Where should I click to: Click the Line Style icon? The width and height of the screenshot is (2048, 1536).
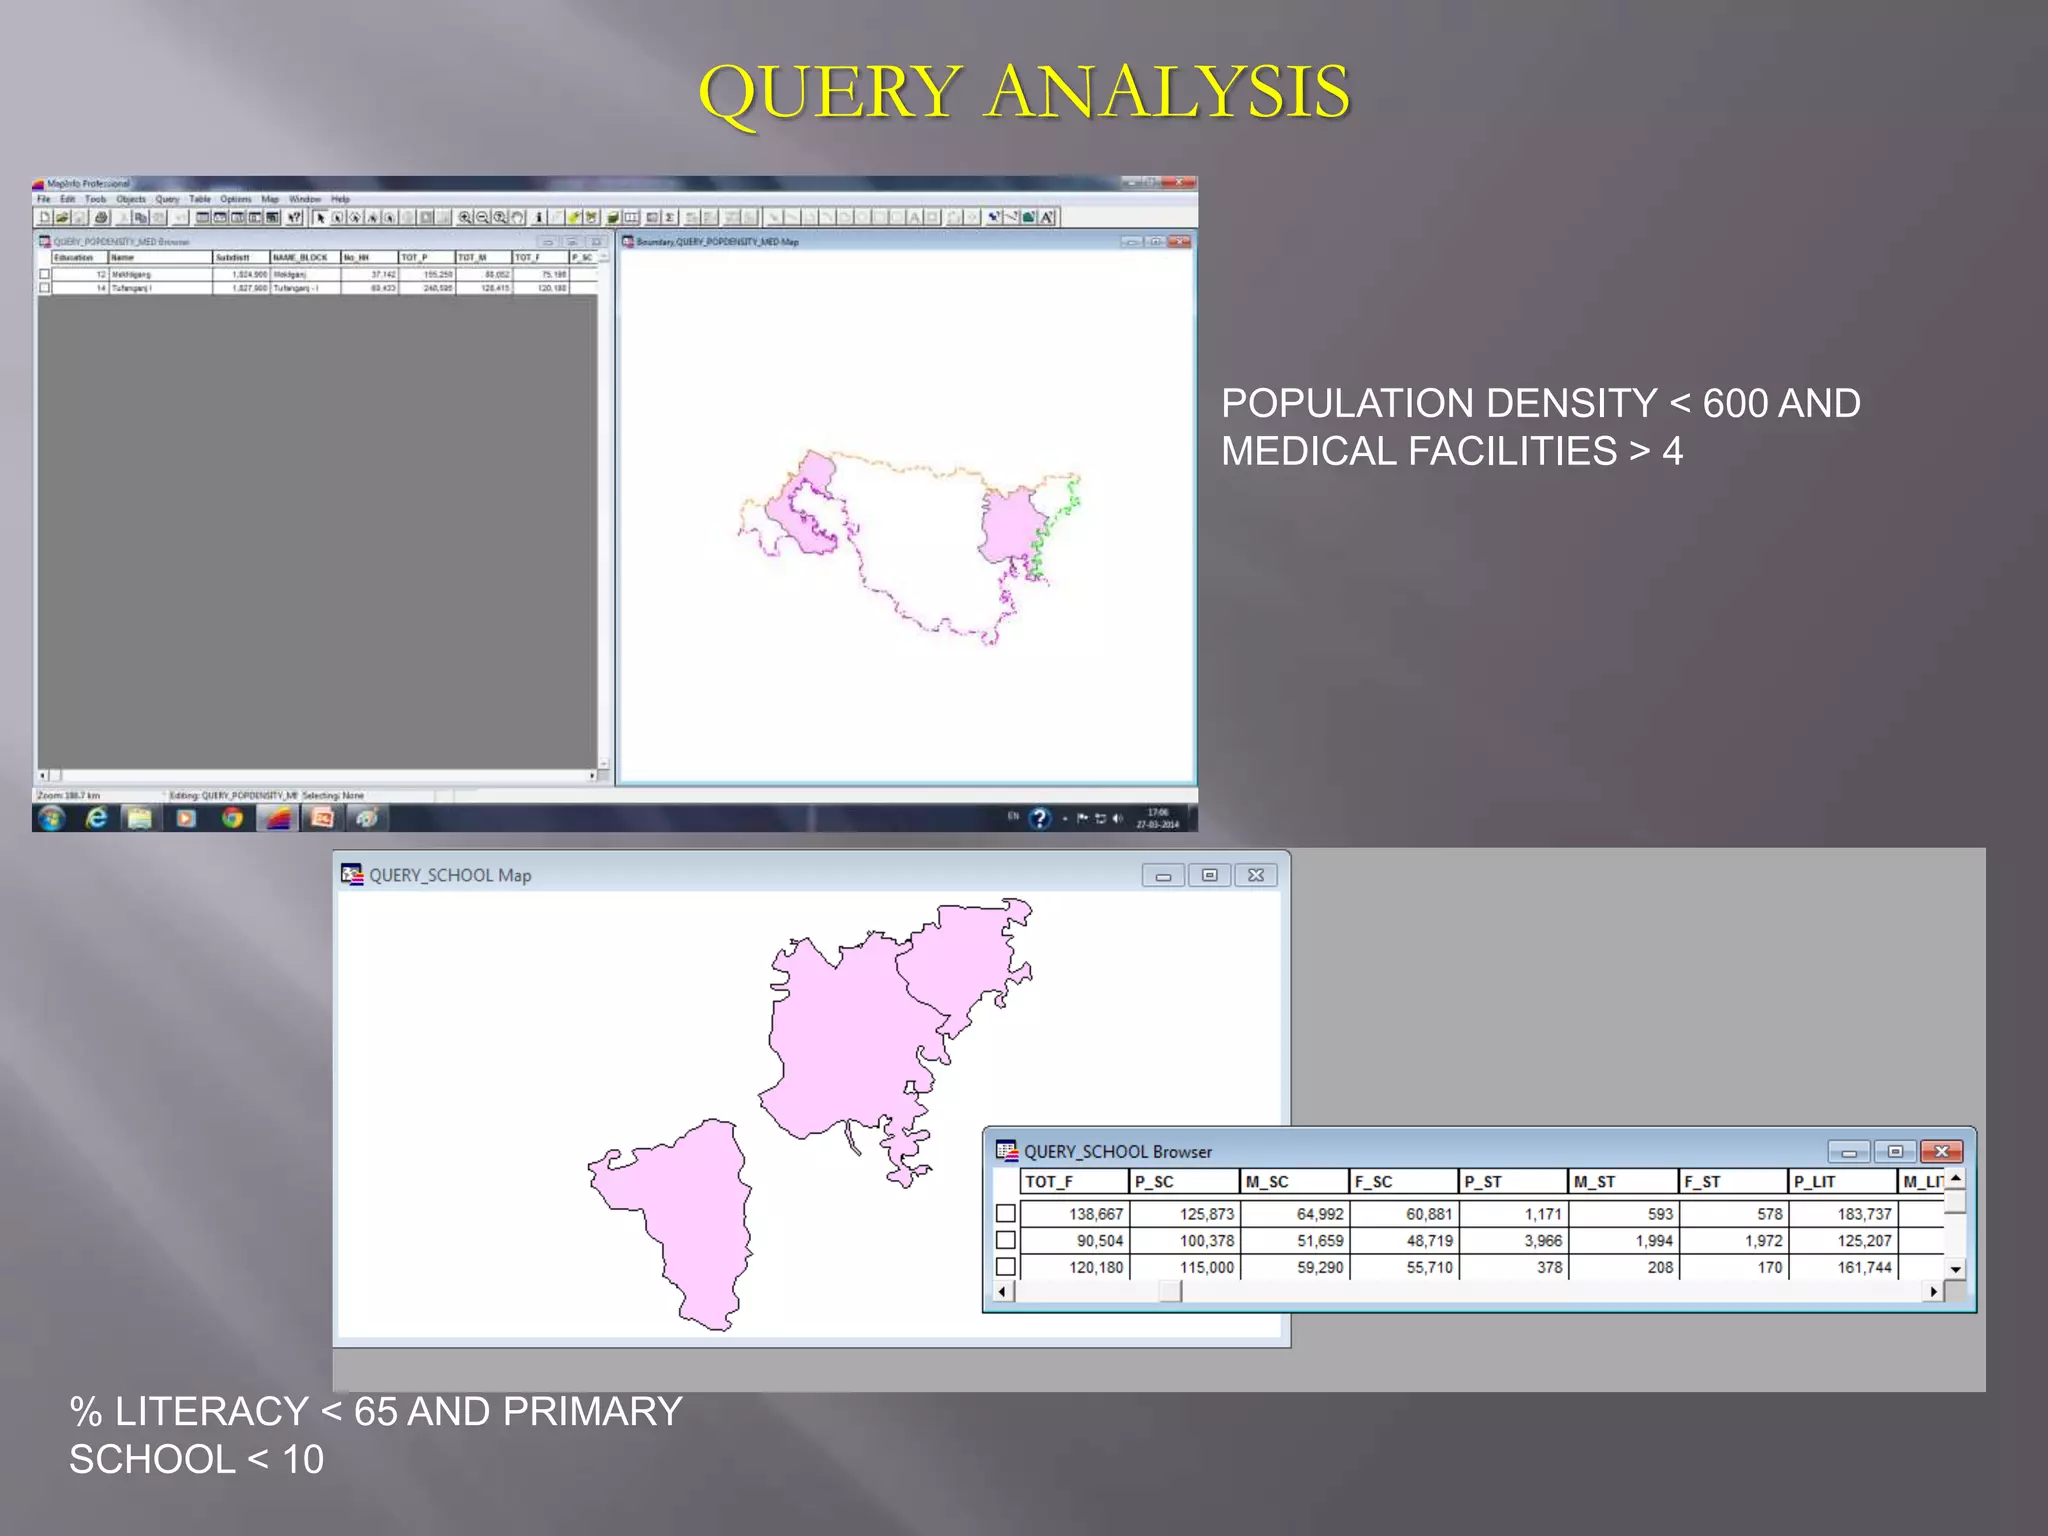pos(1011,217)
